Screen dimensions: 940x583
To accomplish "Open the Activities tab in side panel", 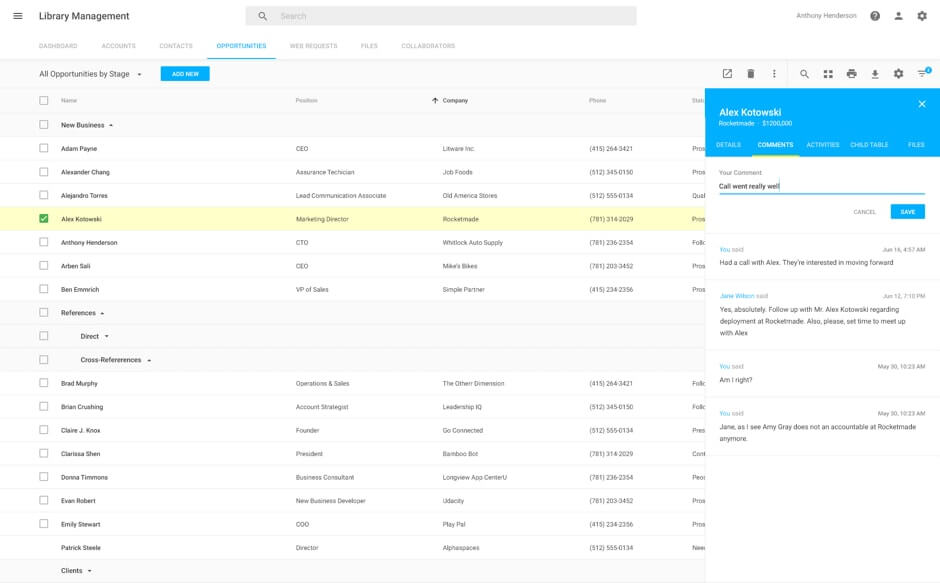I will (x=822, y=145).
